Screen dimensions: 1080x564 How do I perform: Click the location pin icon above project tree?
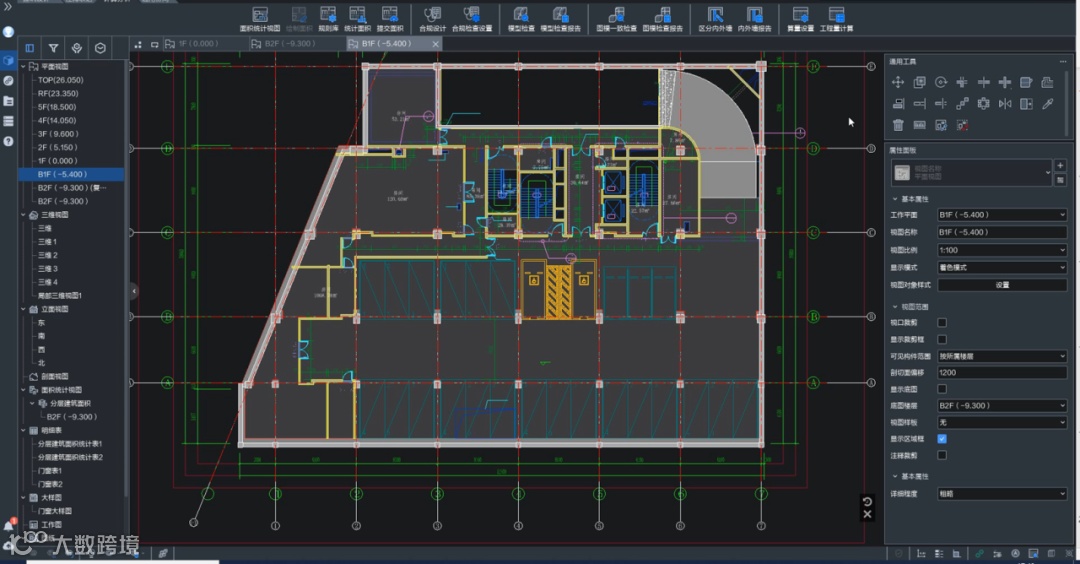76,48
